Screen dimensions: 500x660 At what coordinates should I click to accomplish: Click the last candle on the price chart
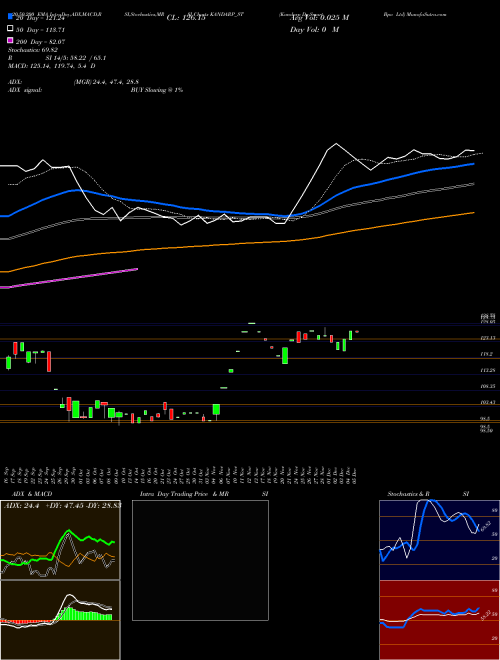[357, 332]
